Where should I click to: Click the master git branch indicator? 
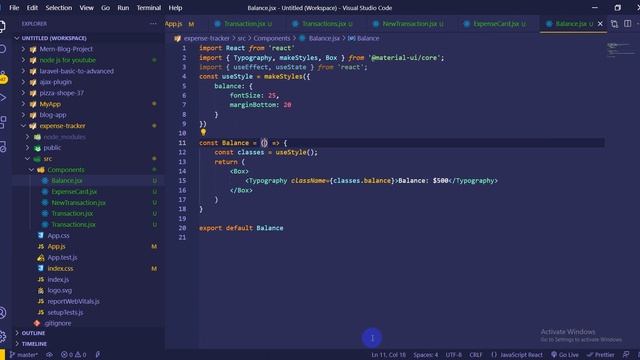tap(24, 355)
